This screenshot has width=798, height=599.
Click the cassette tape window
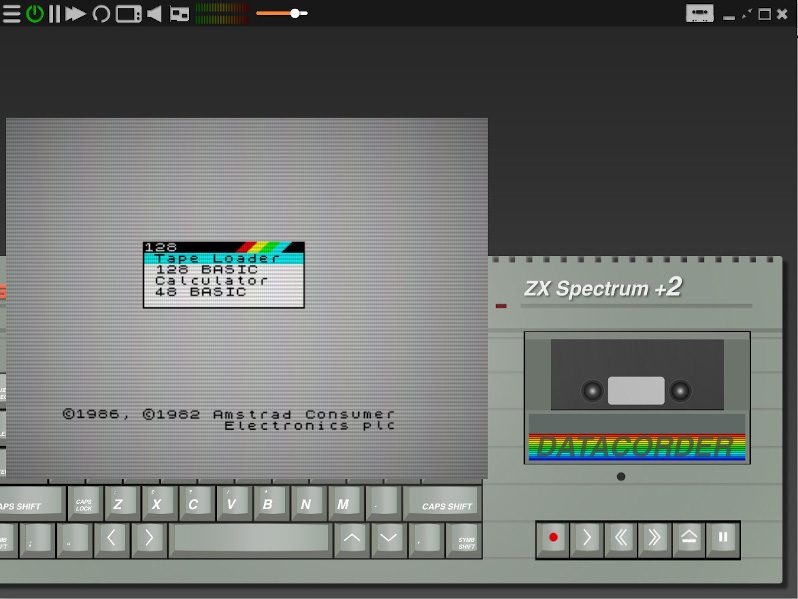(637, 374)
